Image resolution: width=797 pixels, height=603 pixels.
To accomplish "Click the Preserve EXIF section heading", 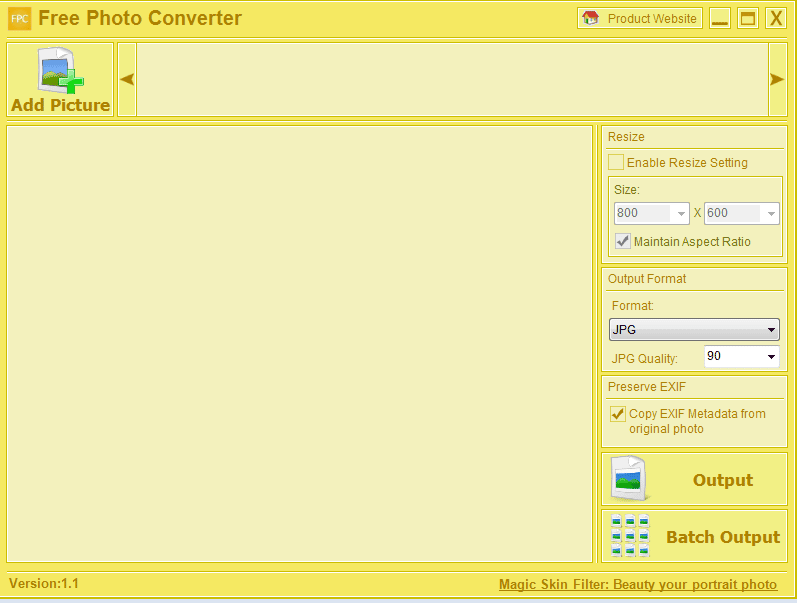I will pyautogui.click(x=647, y=387).
